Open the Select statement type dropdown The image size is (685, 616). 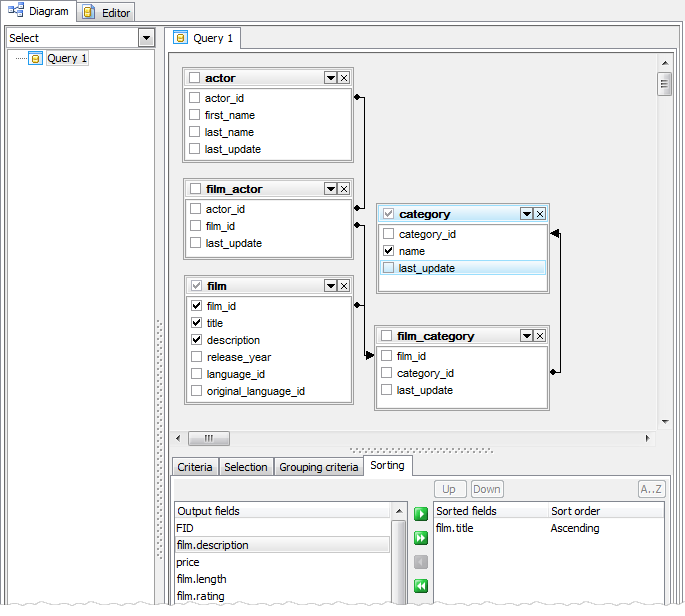(x=146, y=38)
